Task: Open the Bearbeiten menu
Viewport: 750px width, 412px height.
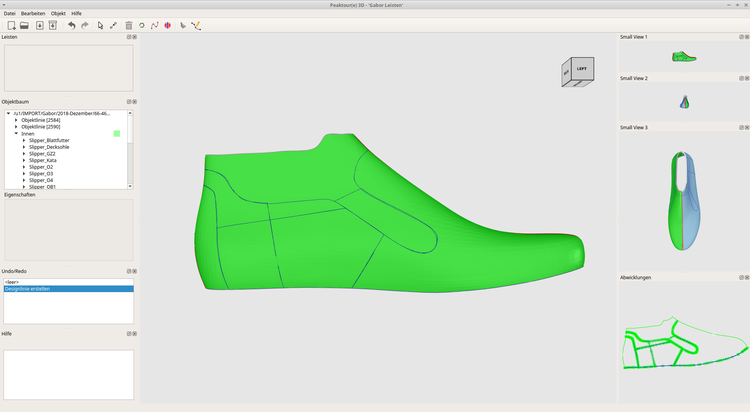Action: (33, 13)
